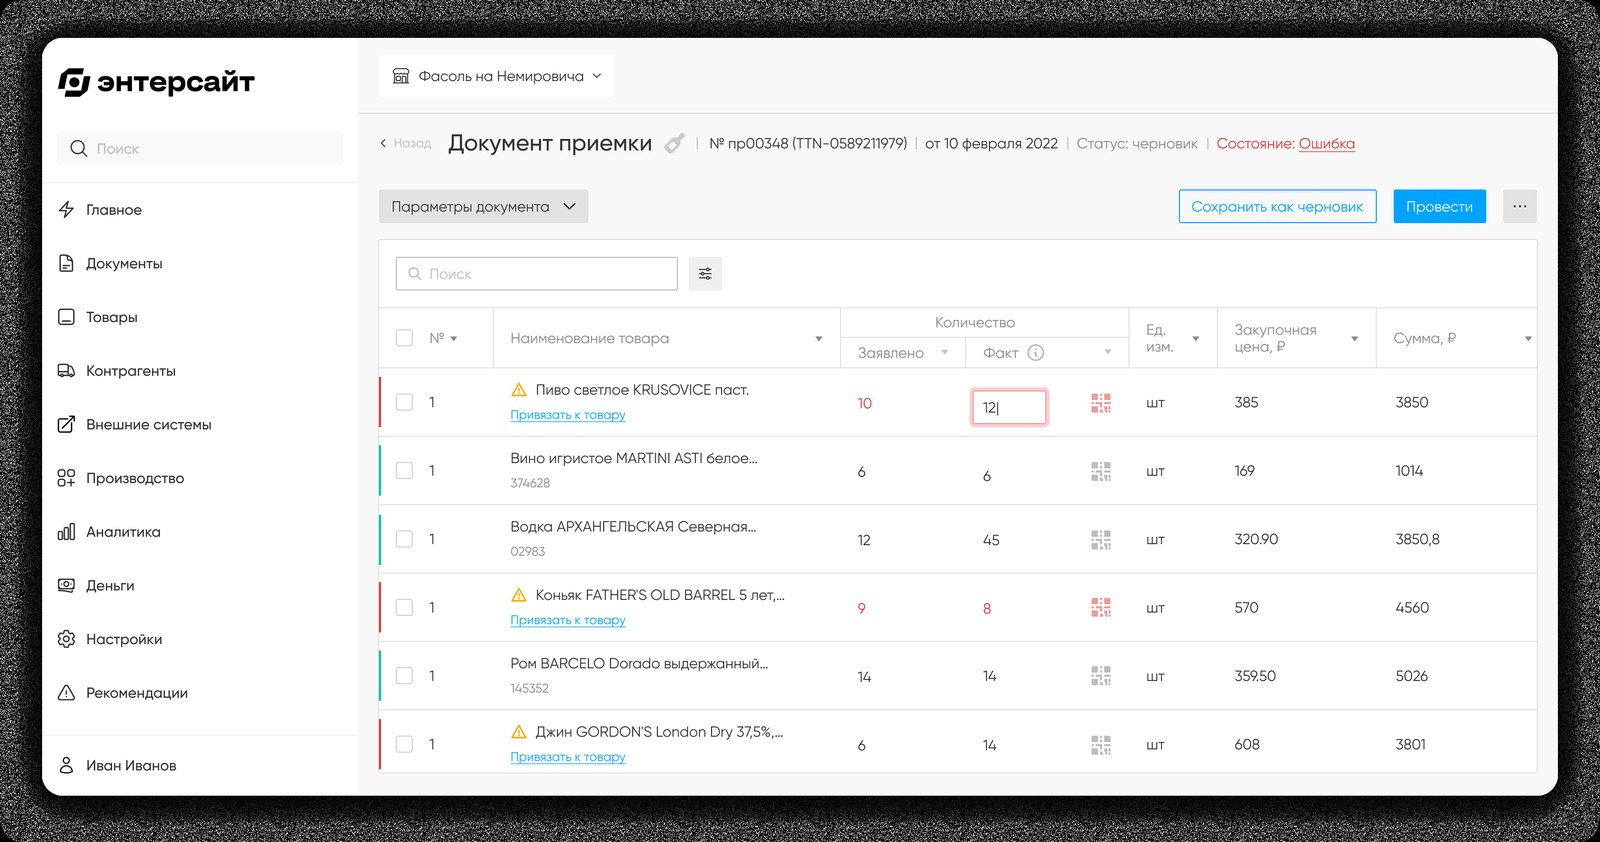Expand the Параметры документа dropdown
This screenshot has height=842, width=1600.
pyautogui.click(x=483, y=207)
